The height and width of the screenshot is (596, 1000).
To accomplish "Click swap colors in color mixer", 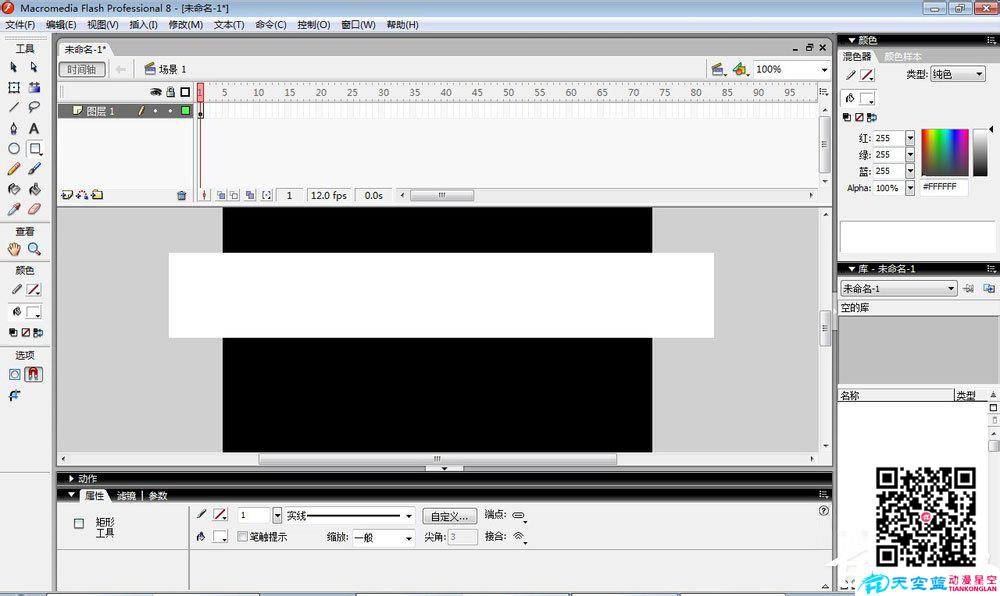I will pyautogui.click(x=872, y=117).
